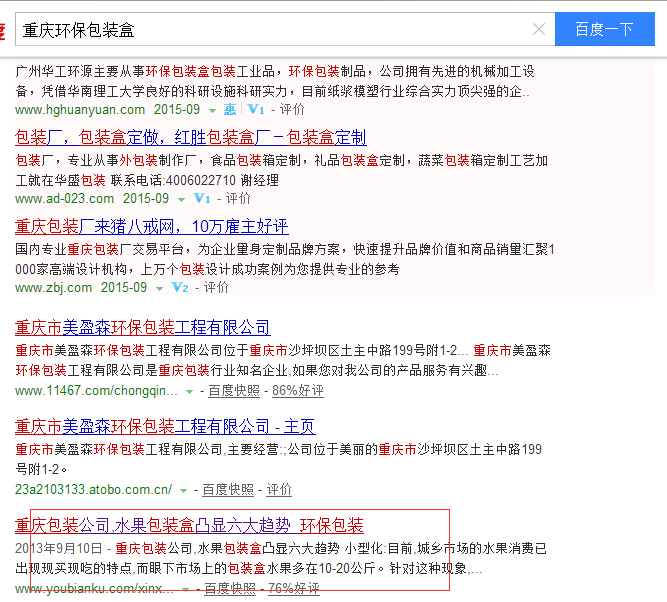Click the V2 badge beside www.zbj.com
667x602 pixels.
(x=180, y=288)
